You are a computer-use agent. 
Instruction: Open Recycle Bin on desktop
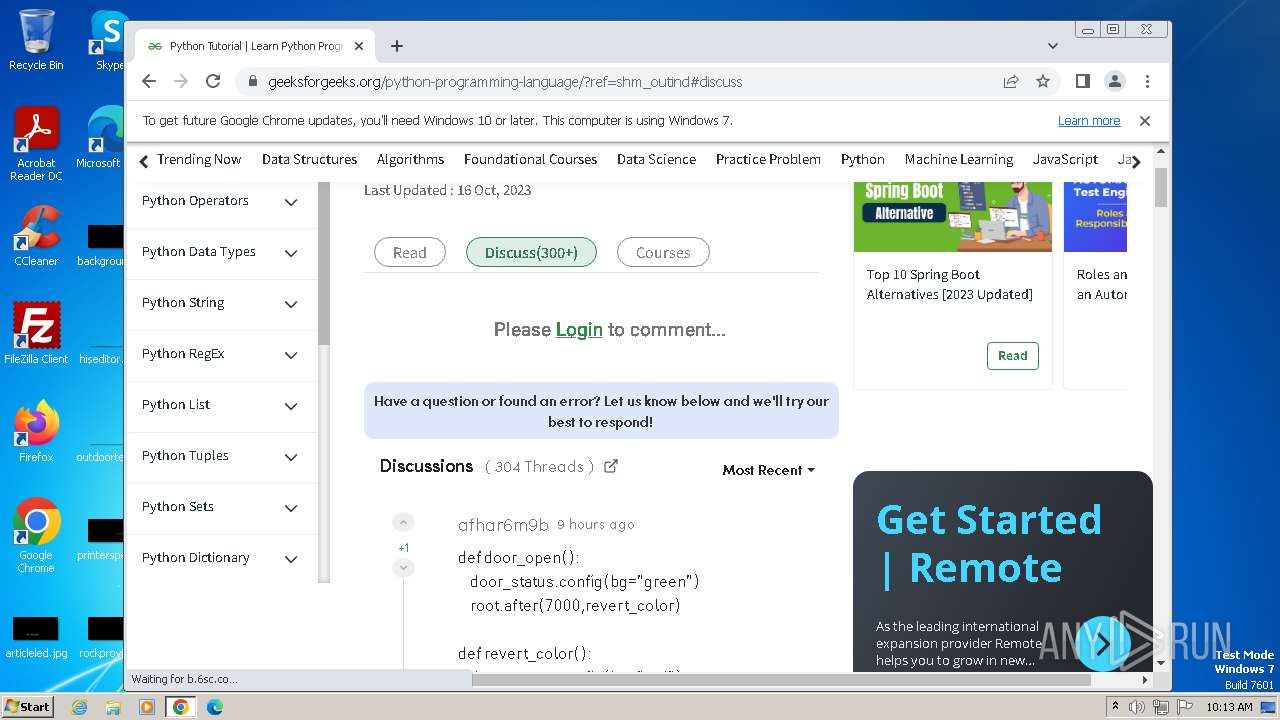click(36, 40)
